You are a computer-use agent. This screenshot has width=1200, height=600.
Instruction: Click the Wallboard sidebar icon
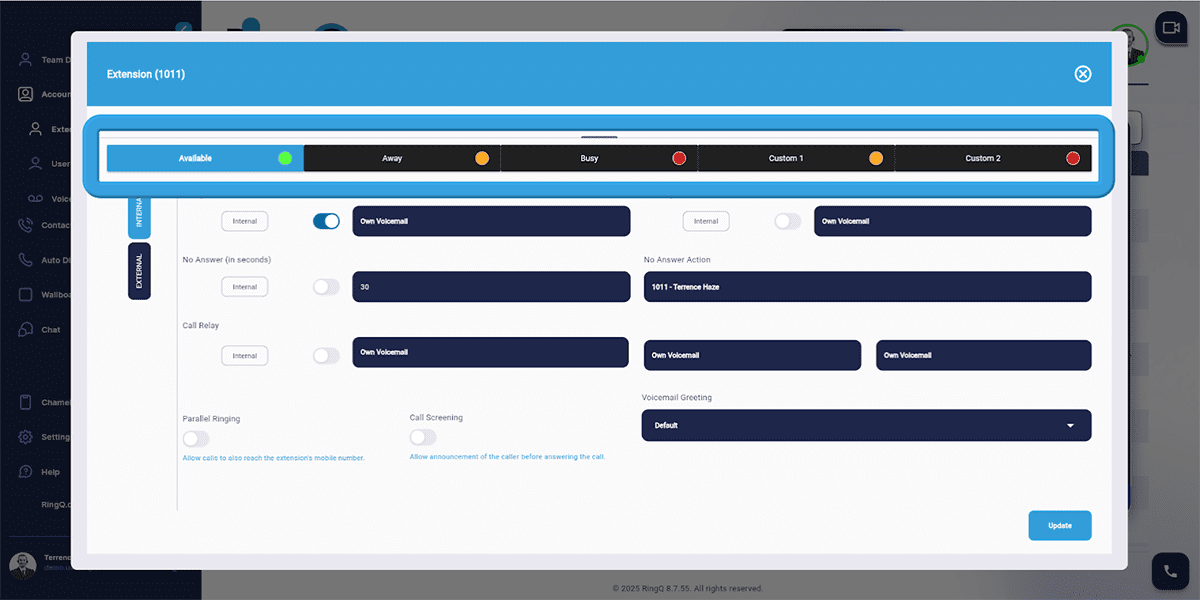coord(26,295)
